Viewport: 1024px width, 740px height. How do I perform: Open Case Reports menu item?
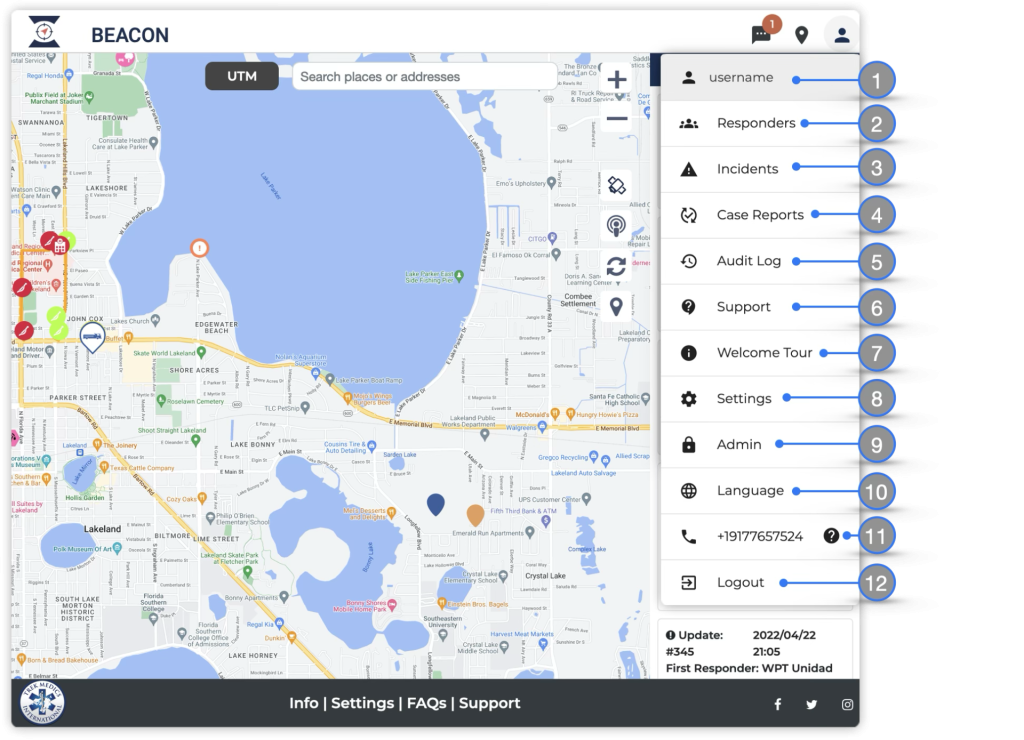[760, 215]
